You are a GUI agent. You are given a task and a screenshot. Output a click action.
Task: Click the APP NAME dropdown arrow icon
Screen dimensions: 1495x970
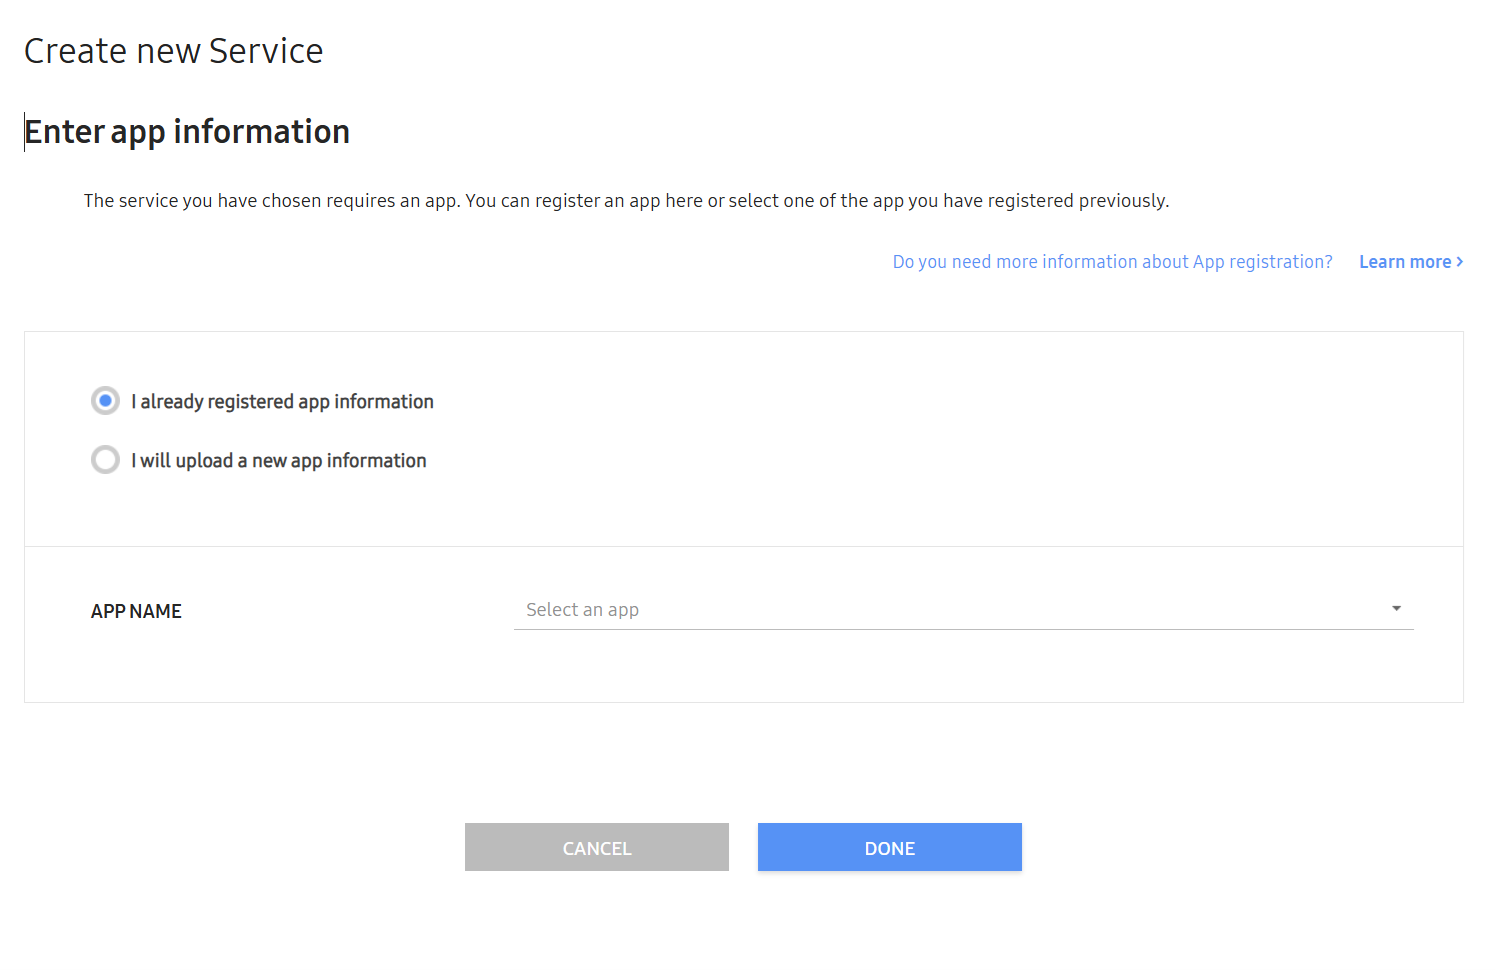[x=1396, y=609]
